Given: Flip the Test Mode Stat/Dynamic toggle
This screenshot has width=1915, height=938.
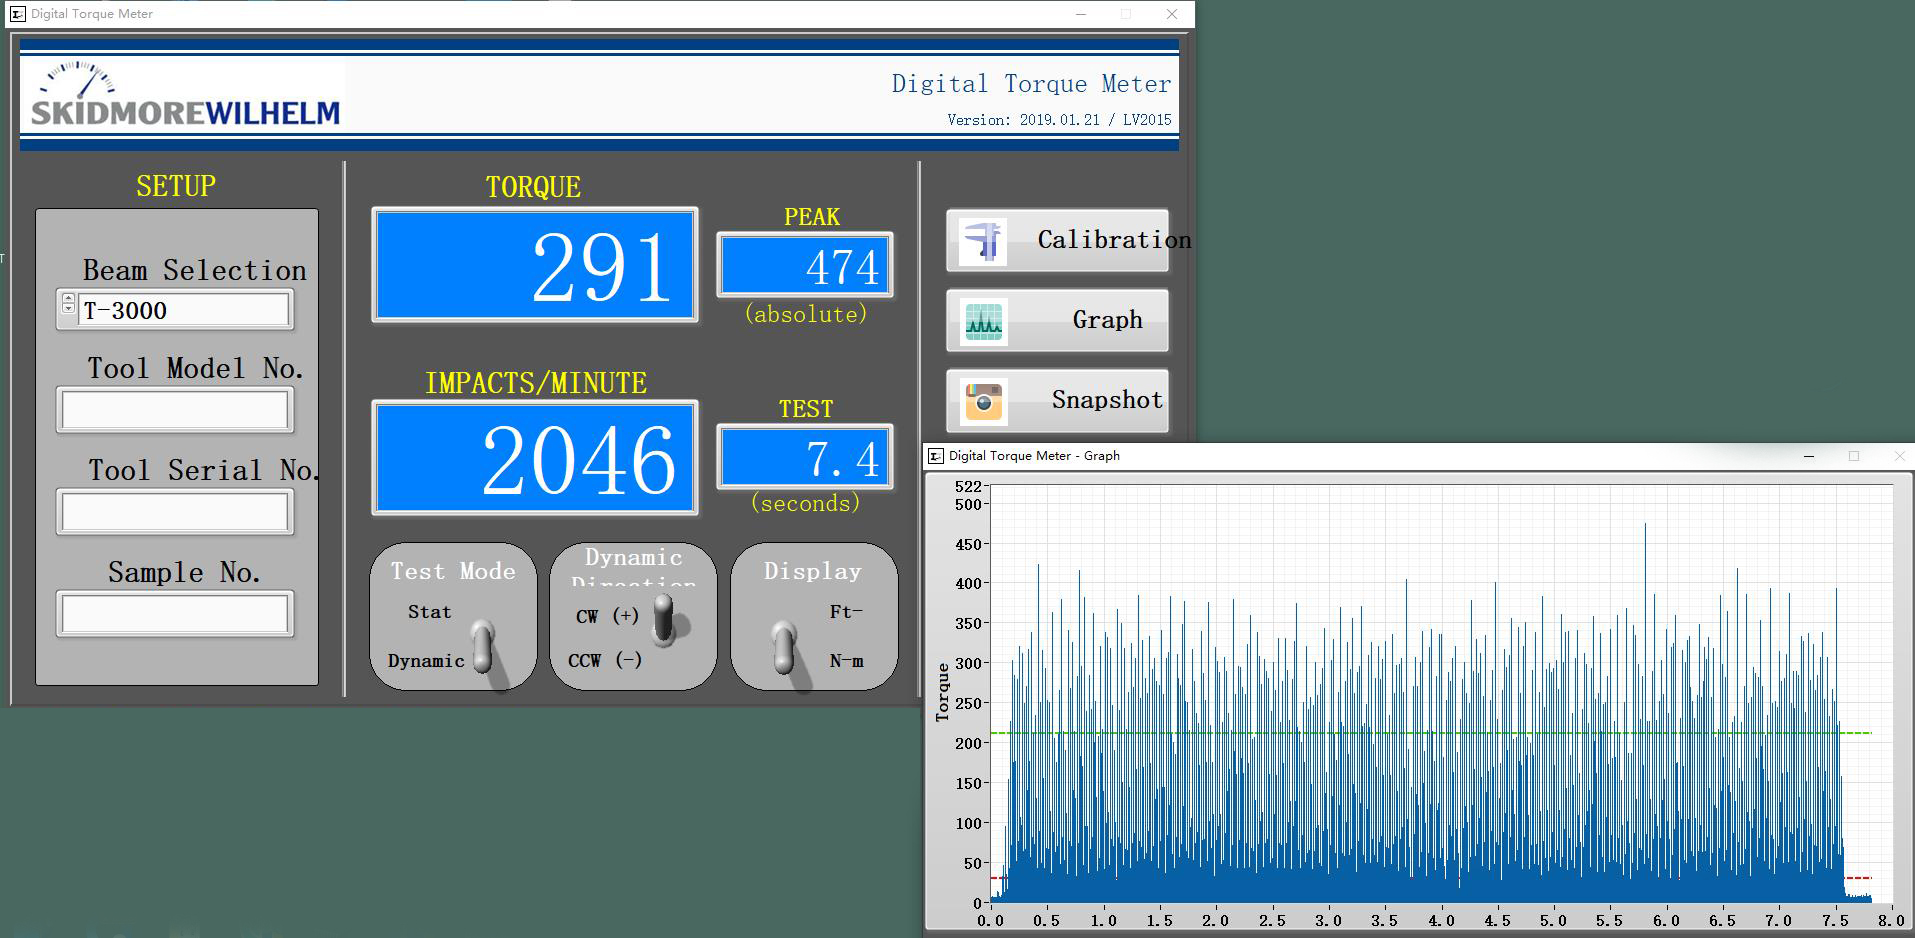Looking at the screenshot, I should tap(483, 646).
